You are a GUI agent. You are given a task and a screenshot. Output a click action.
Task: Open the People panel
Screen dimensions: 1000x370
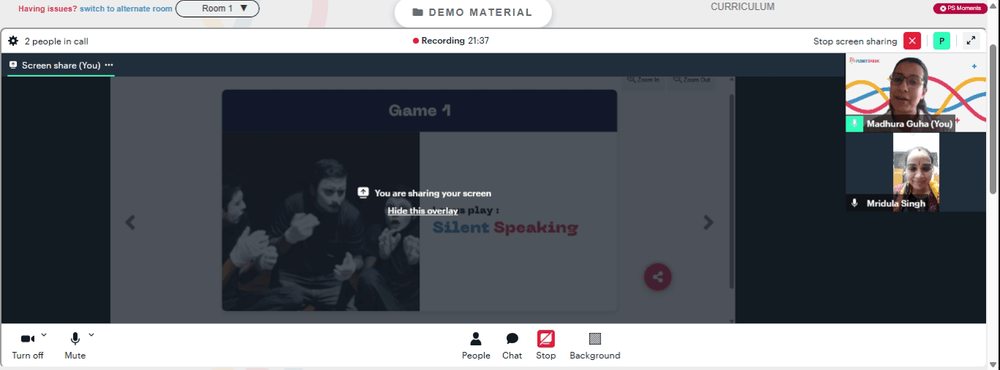click(x=476, y=346)
